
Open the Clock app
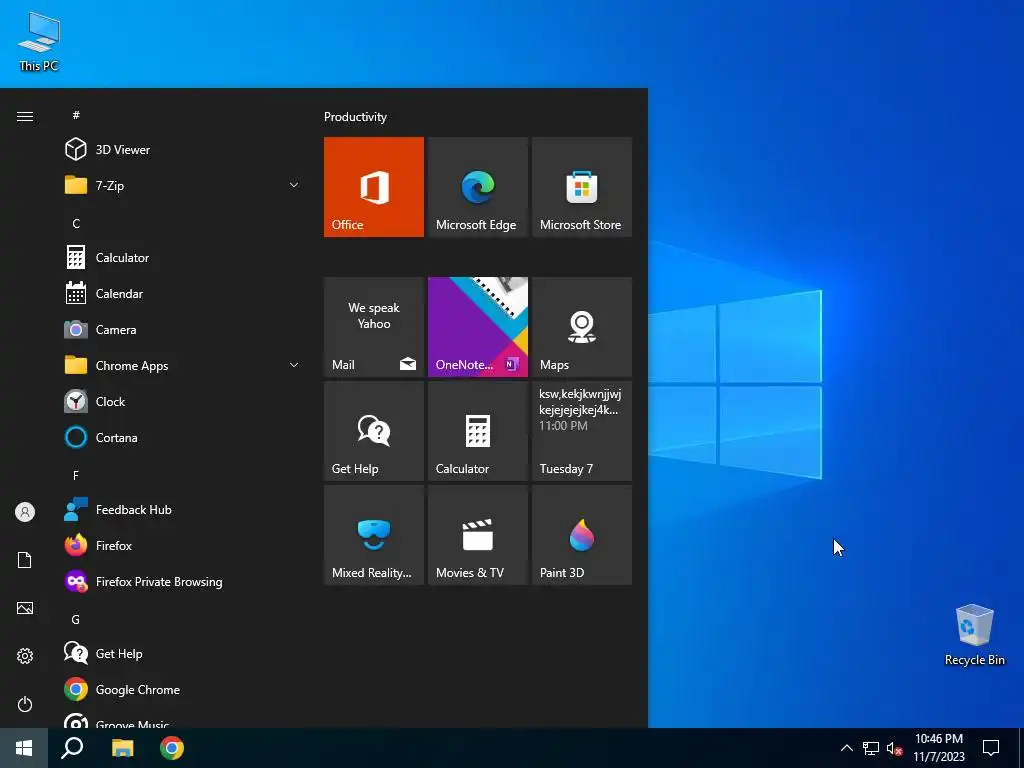(183, 401)
